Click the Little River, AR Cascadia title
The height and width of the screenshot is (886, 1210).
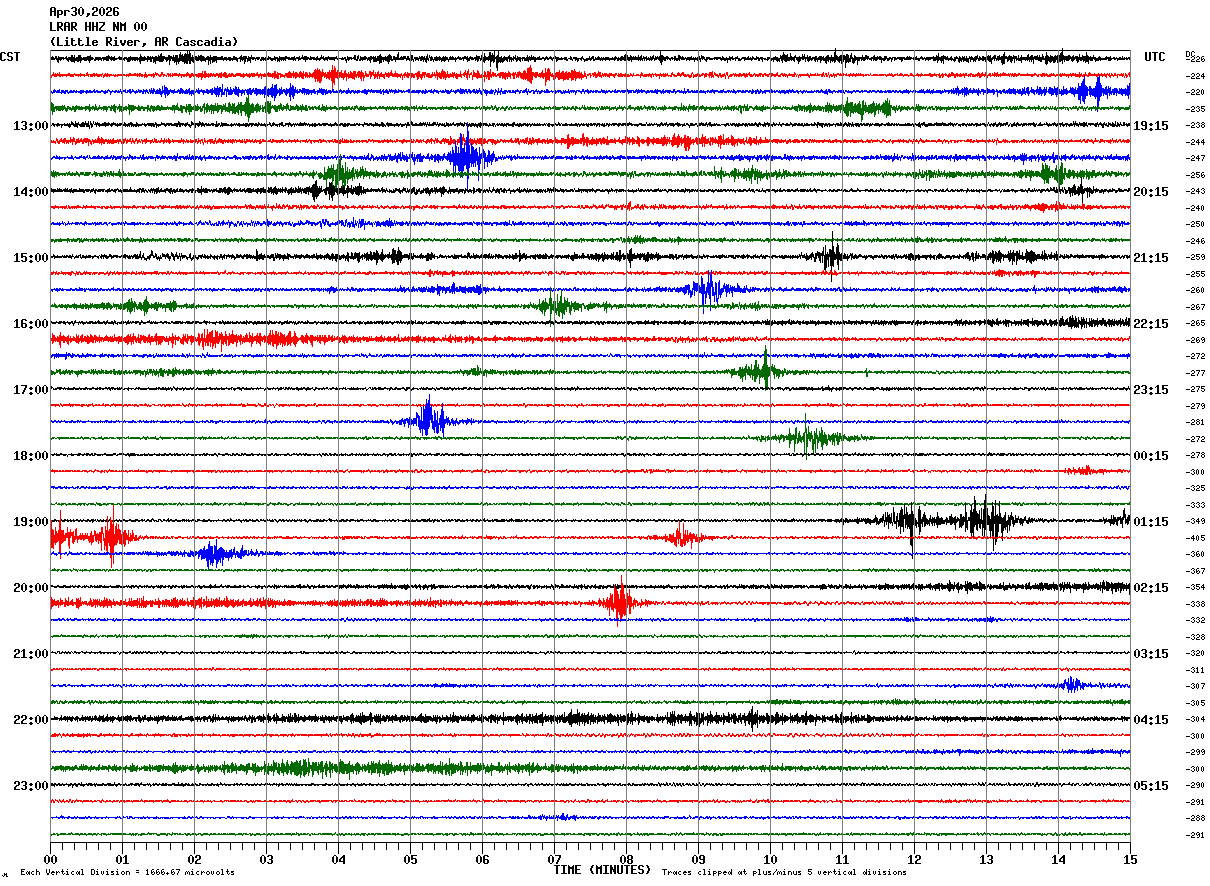(x=144, y=42)
